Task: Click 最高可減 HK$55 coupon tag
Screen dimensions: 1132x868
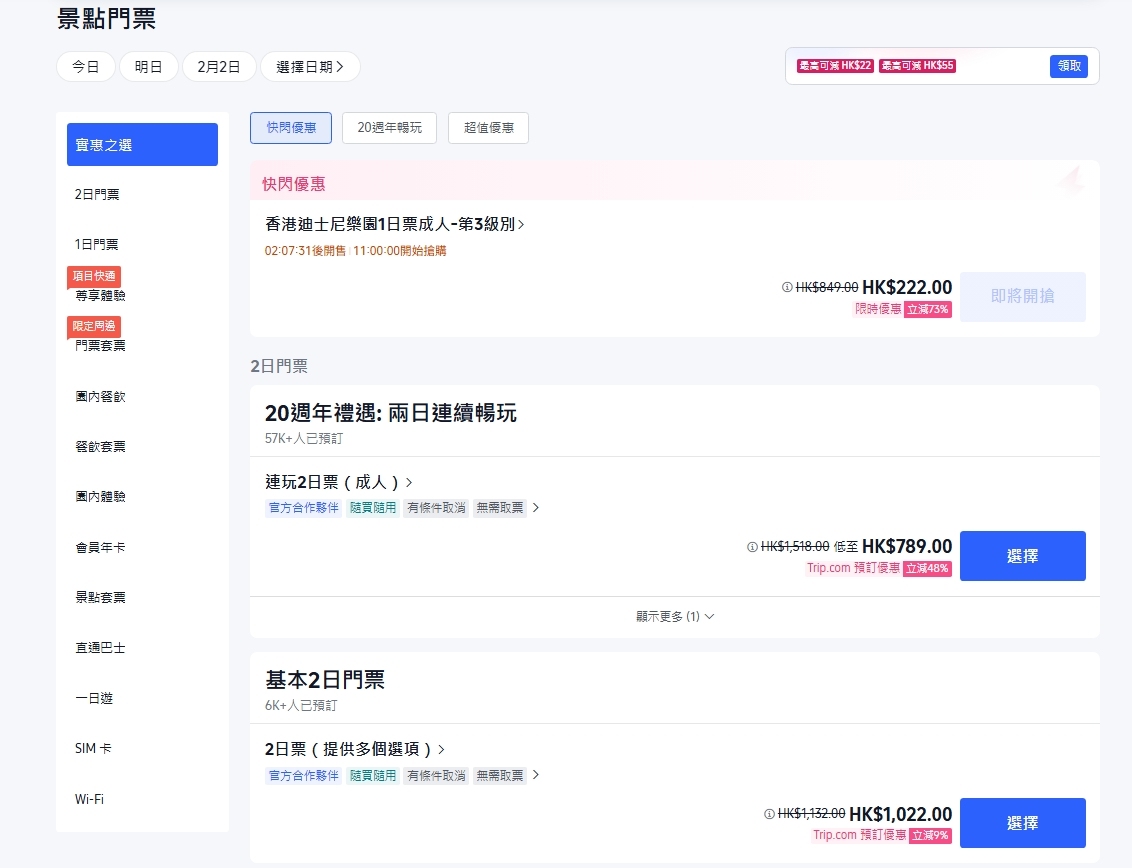Action: [x=917, y=66]
